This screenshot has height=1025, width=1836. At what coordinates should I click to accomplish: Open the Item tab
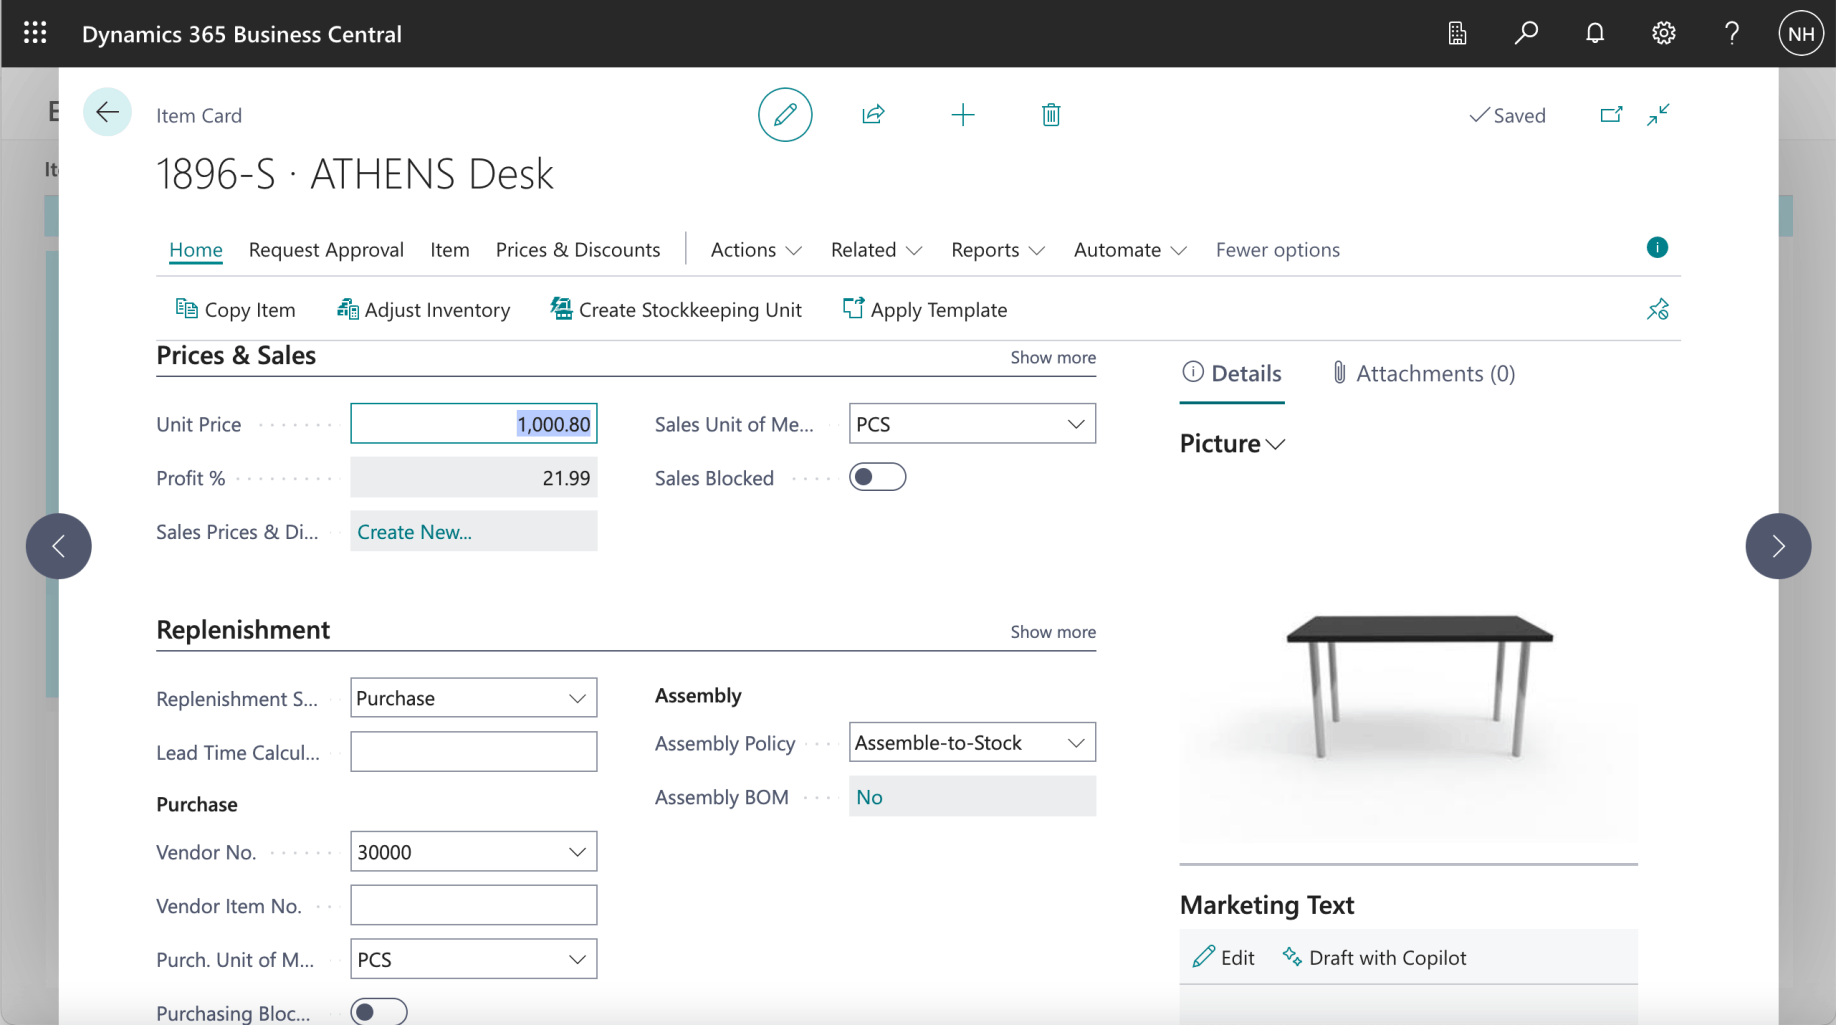click(x=450, y=249)
